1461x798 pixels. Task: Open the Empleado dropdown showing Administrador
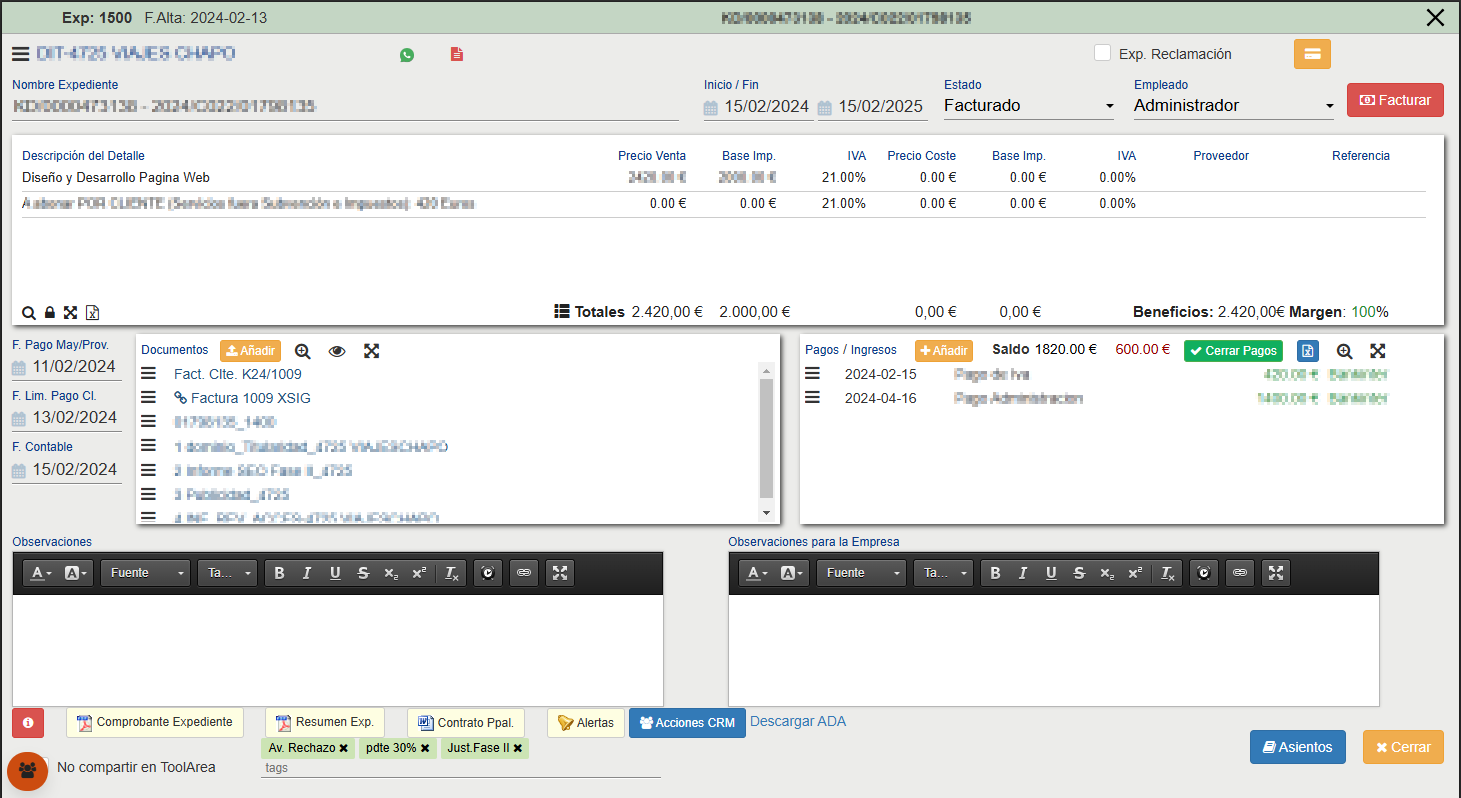(1233, 106)
